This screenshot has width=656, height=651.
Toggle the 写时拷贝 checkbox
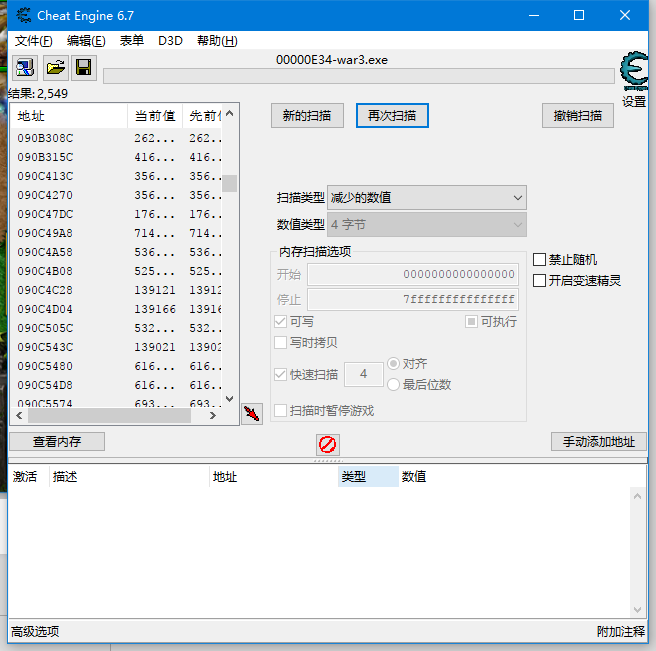(x=280, y=343)
